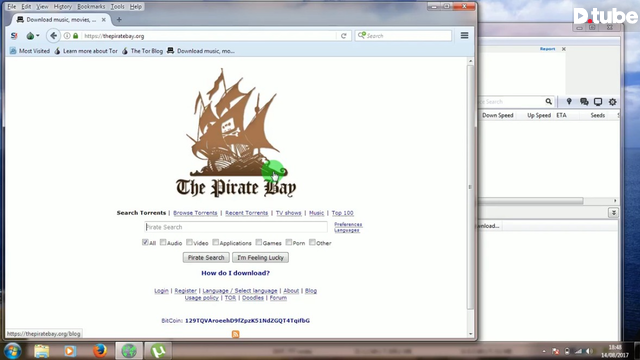Image resolution: width=640 pixels, height=360 pixels.
Task: Click the uTorrent lightbulb icon
Action: [569, 102]
